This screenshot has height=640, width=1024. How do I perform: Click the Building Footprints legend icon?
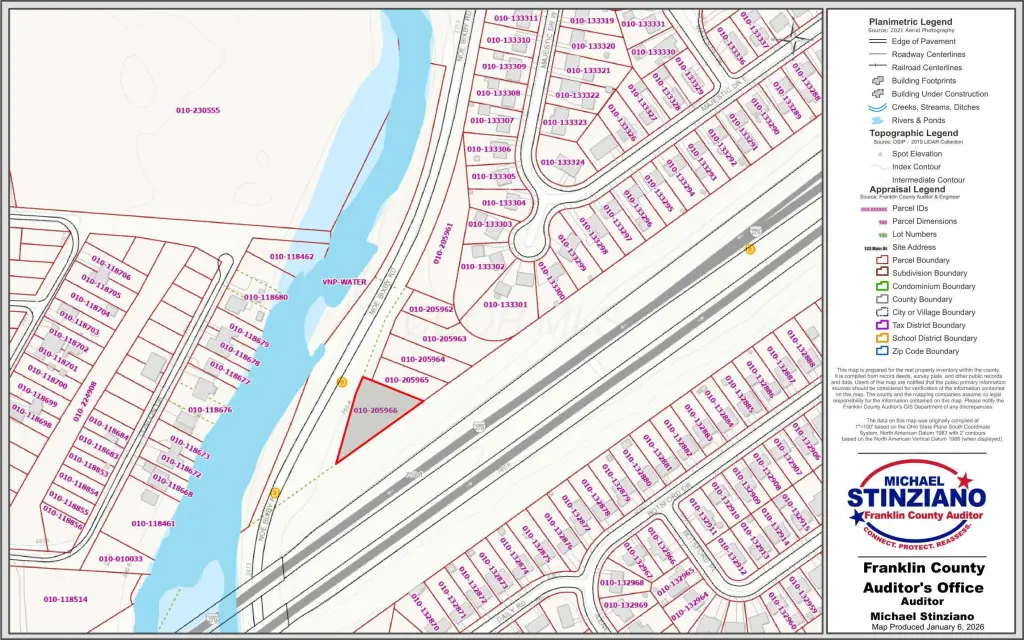[x=877, y=81]
